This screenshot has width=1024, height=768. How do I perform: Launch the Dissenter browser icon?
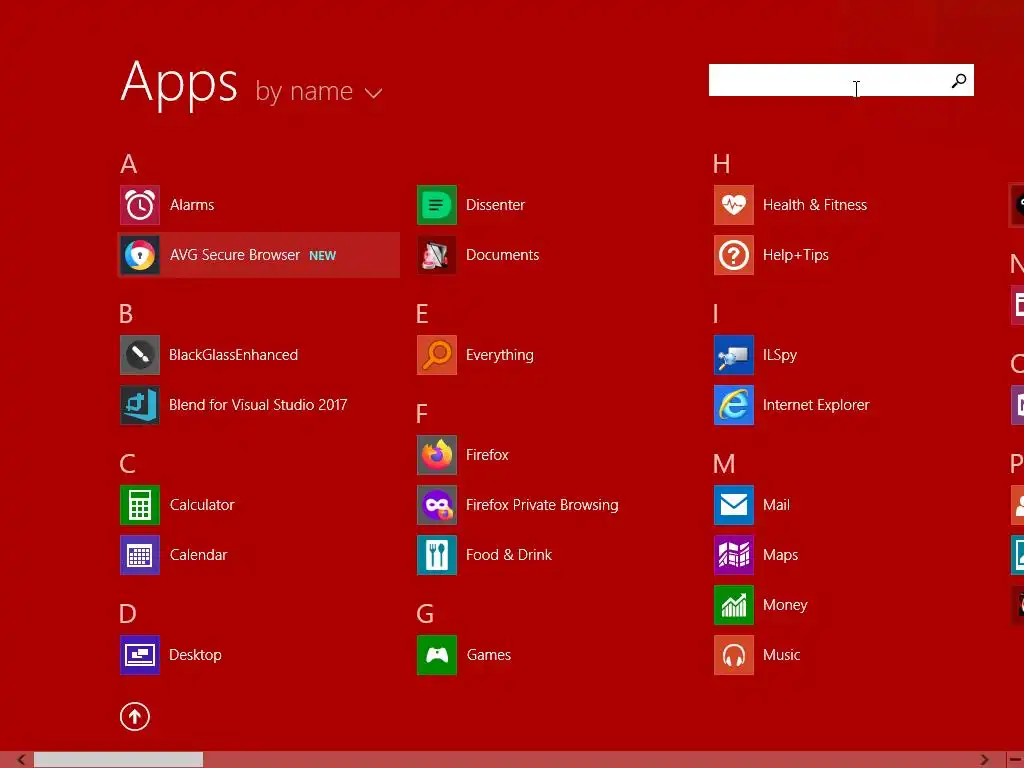click(x=437, y=205)
